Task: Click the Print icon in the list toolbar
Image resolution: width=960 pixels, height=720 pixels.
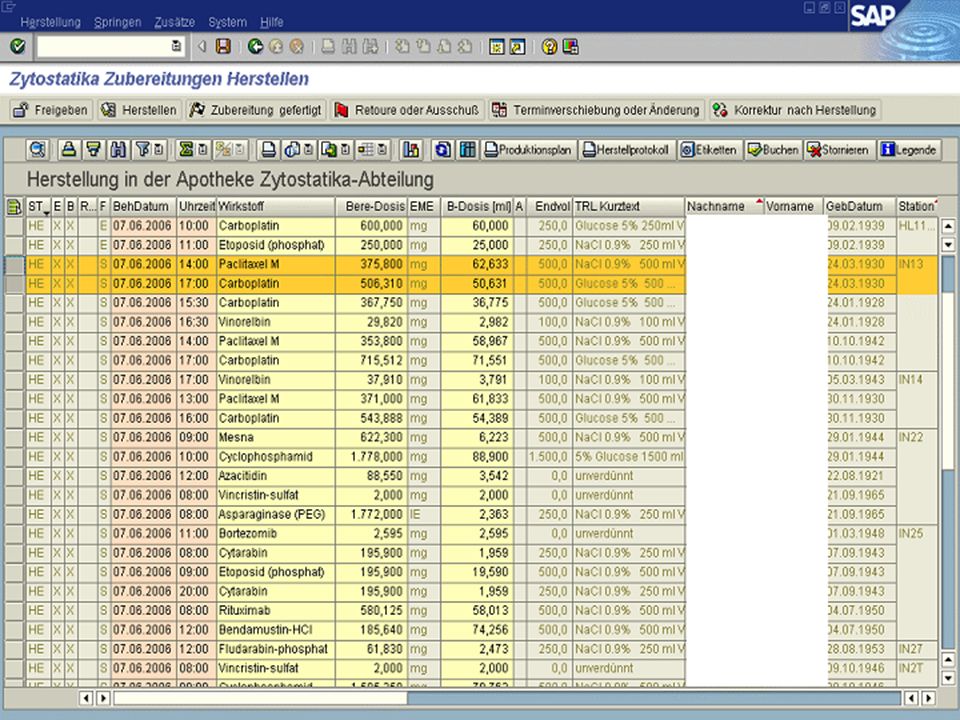Action: (x=268, y=149)
